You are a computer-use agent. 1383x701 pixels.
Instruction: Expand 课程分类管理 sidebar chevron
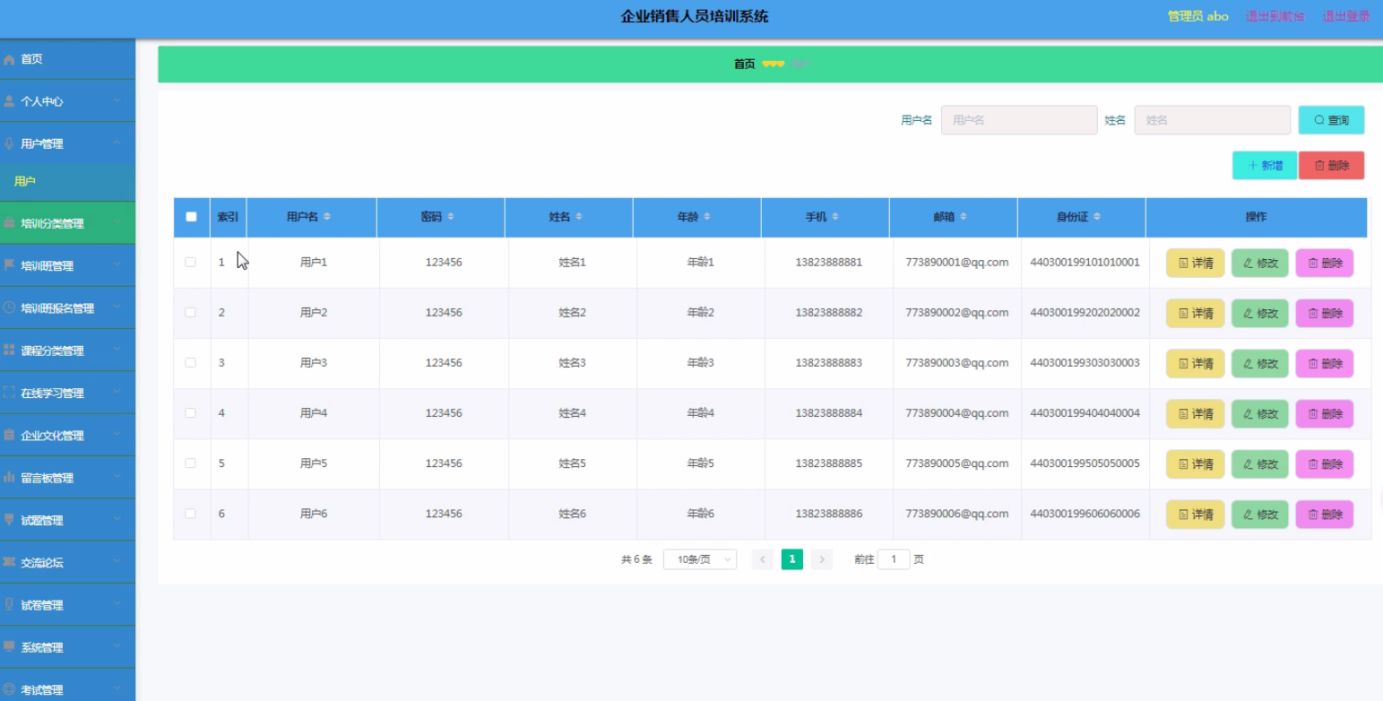tap(118, 351)
